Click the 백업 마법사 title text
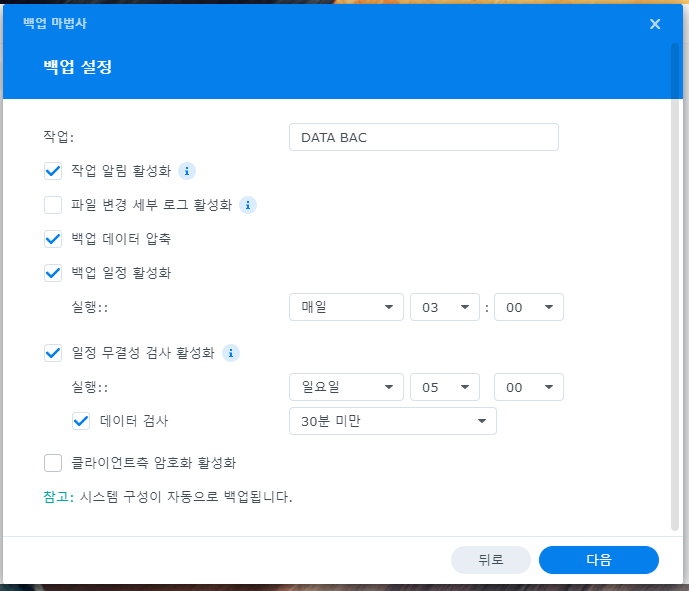 (55, 23)
